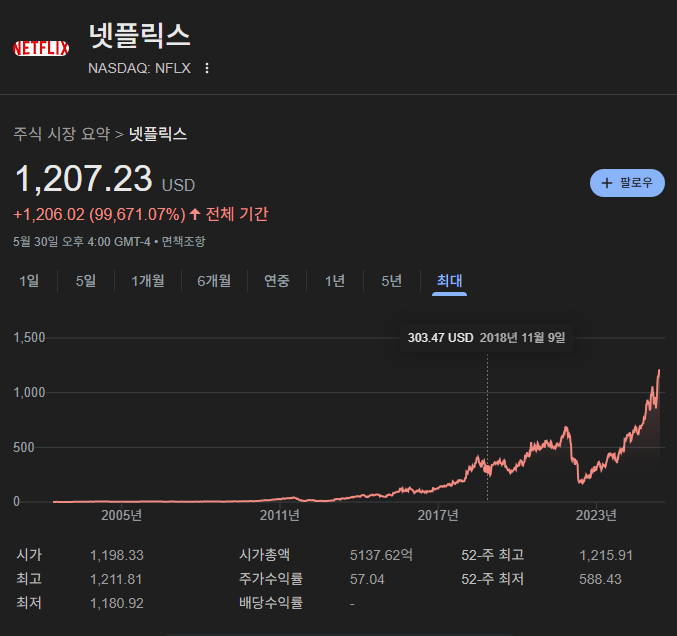677x636 pixels.
Task: Click the 1,500 y-axis label
Action: [x=29, y=338]
